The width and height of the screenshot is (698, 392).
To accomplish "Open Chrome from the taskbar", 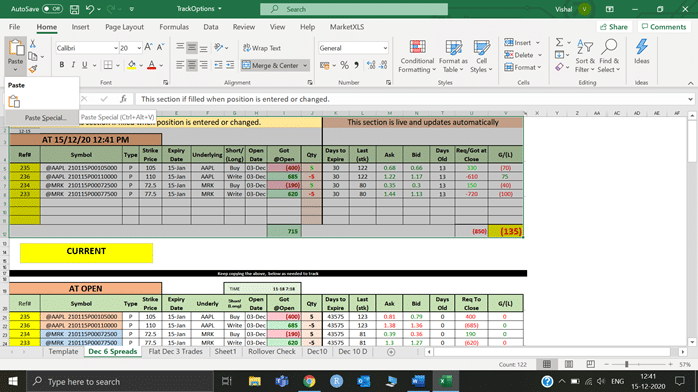I will 309,381.
